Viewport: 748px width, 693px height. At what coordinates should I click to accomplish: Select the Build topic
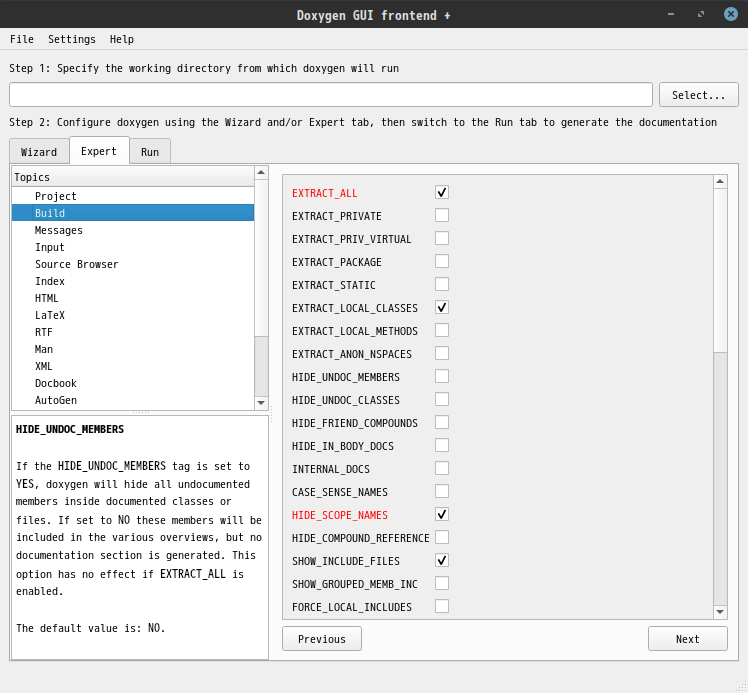coord(133,213)
